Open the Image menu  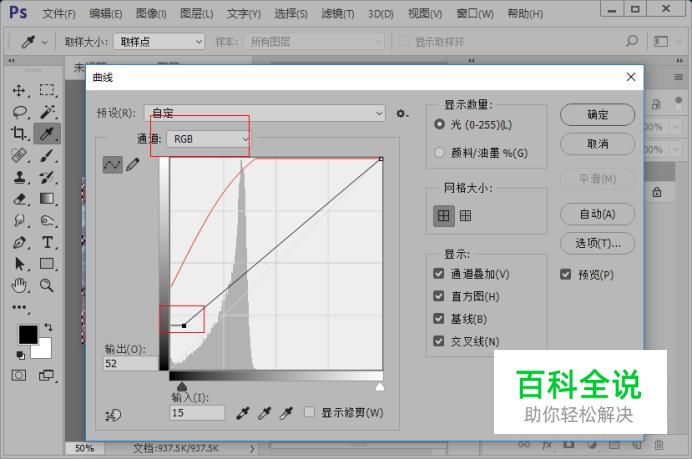tap(151, 14)
